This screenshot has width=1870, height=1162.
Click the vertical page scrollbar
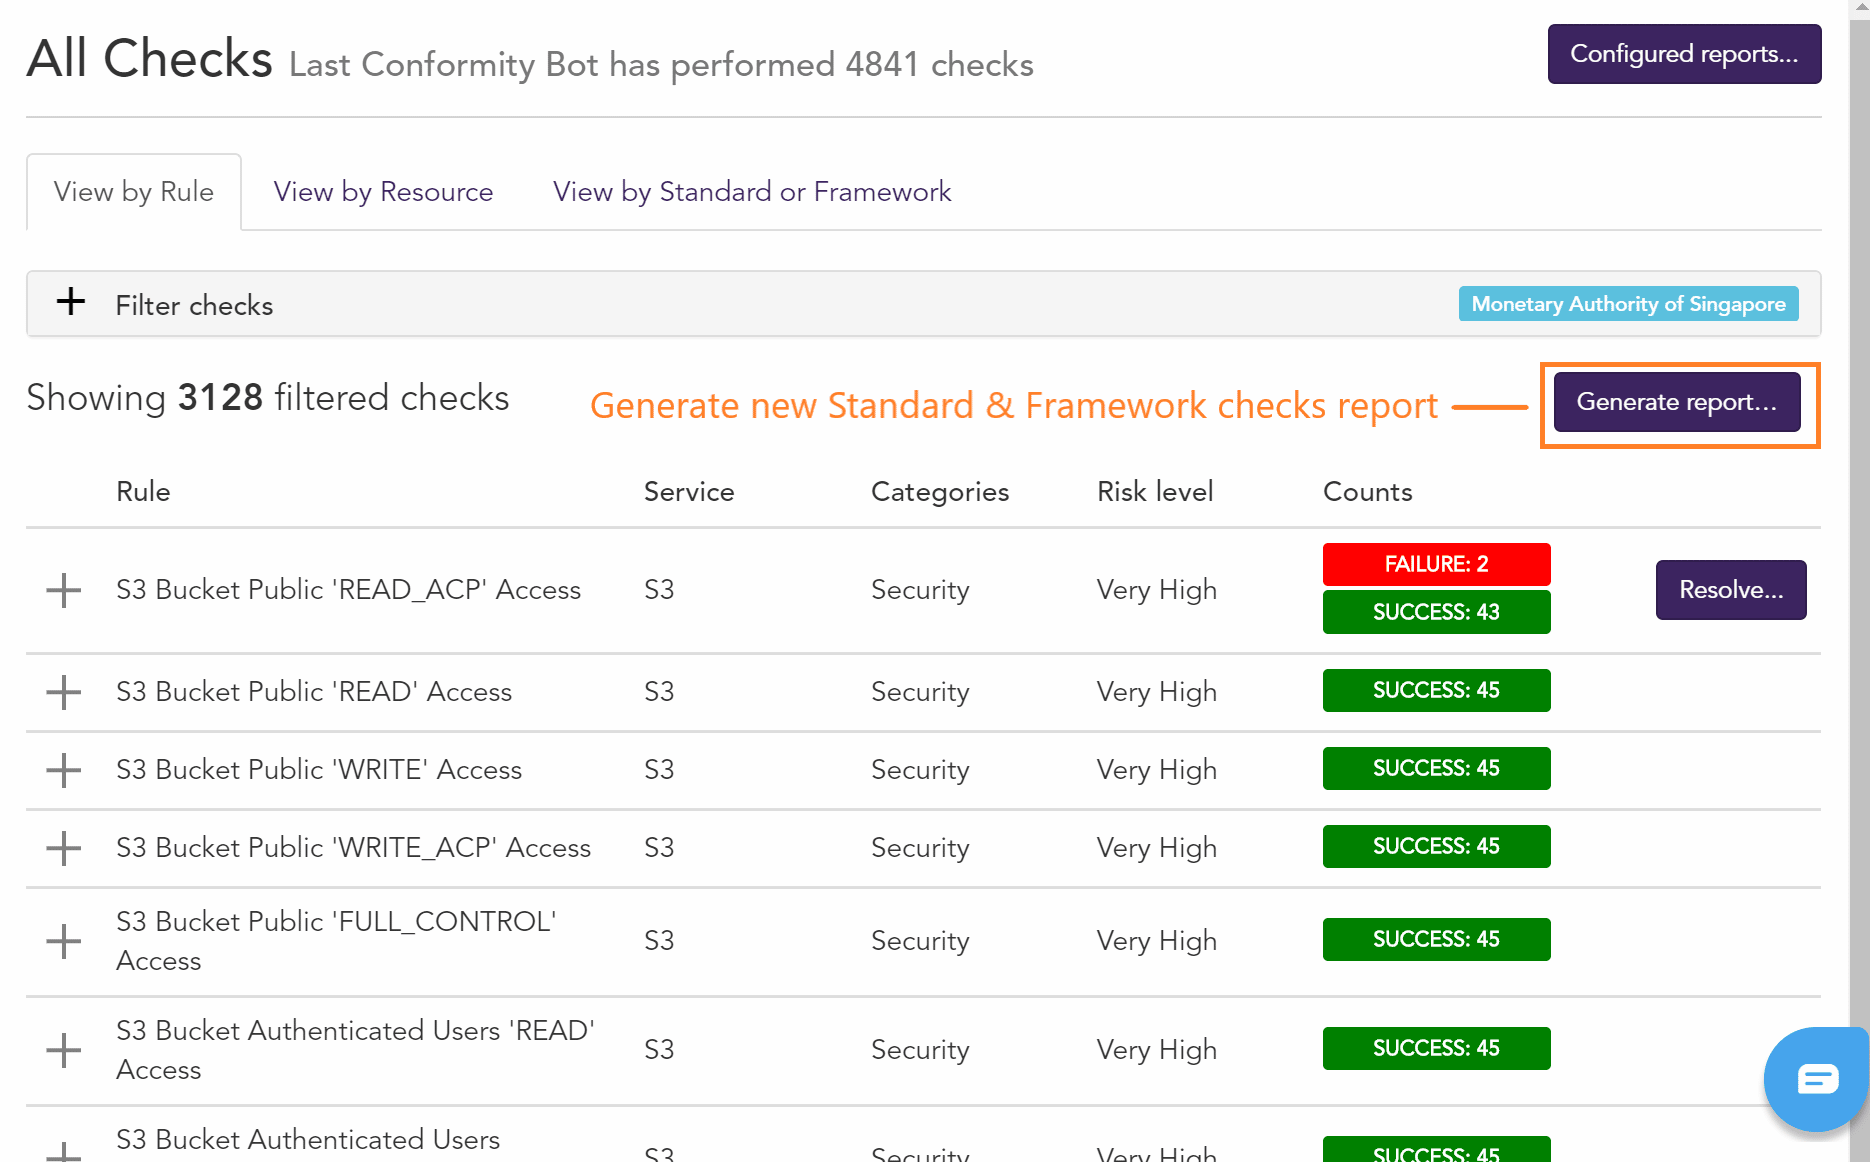(x=1859, y=581)
